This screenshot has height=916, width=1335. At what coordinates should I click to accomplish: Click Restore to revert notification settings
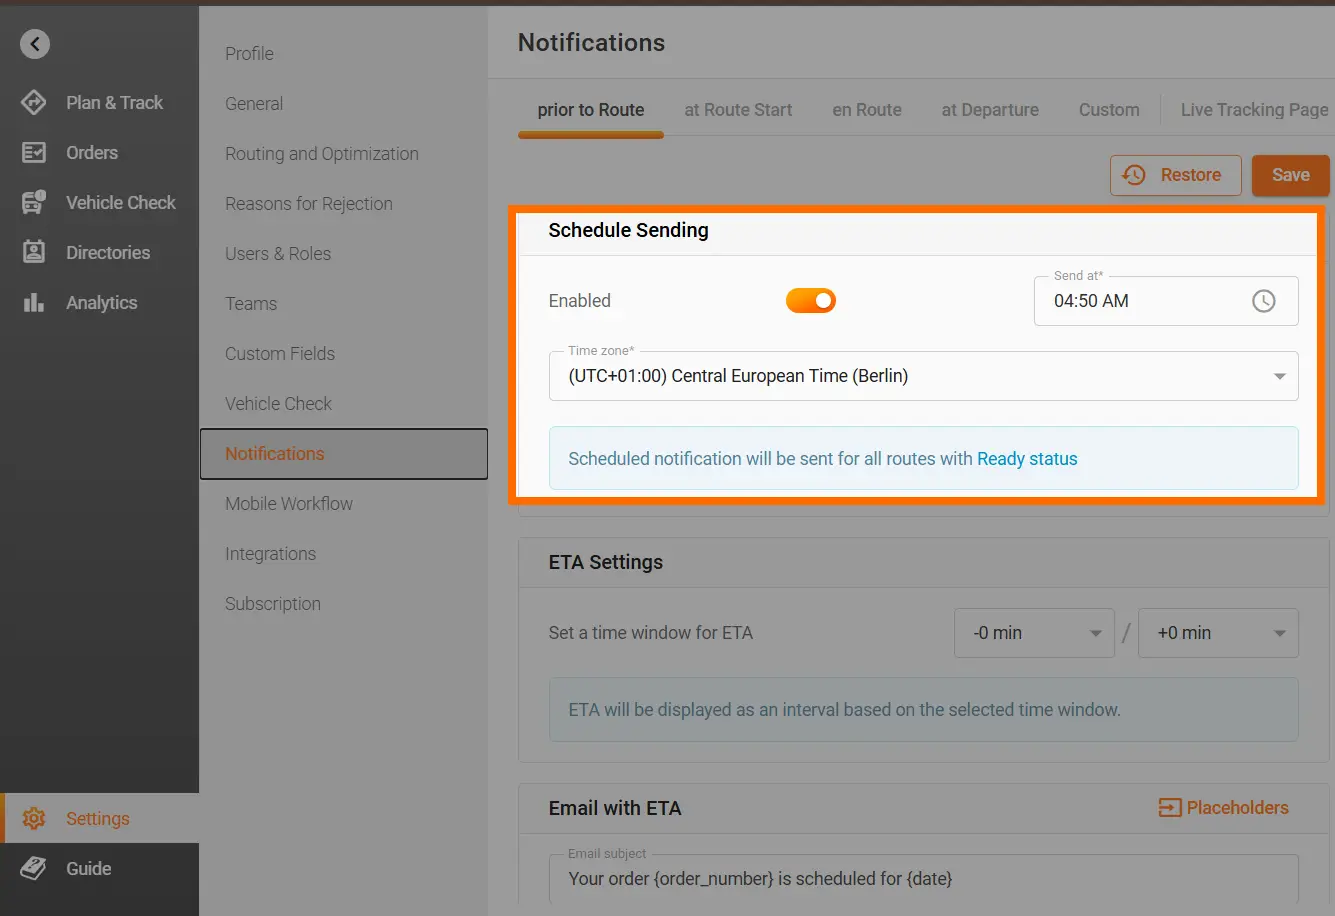(x=1175, y=175)
